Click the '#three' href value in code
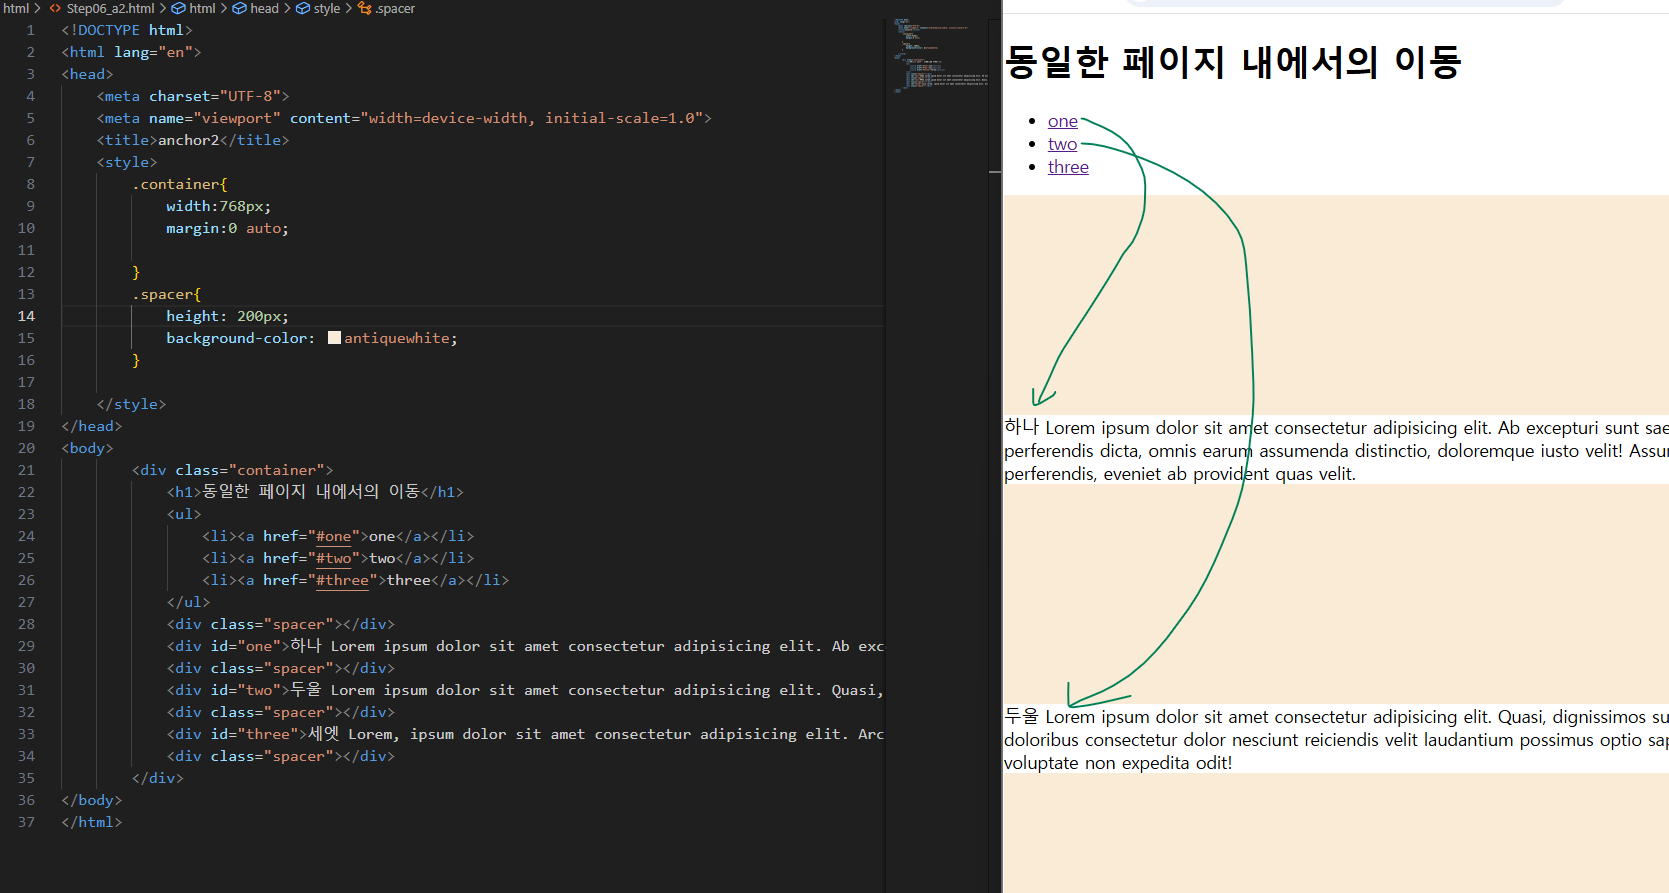The width and height of the screenshot is (1669, 893). pos(342,580)
